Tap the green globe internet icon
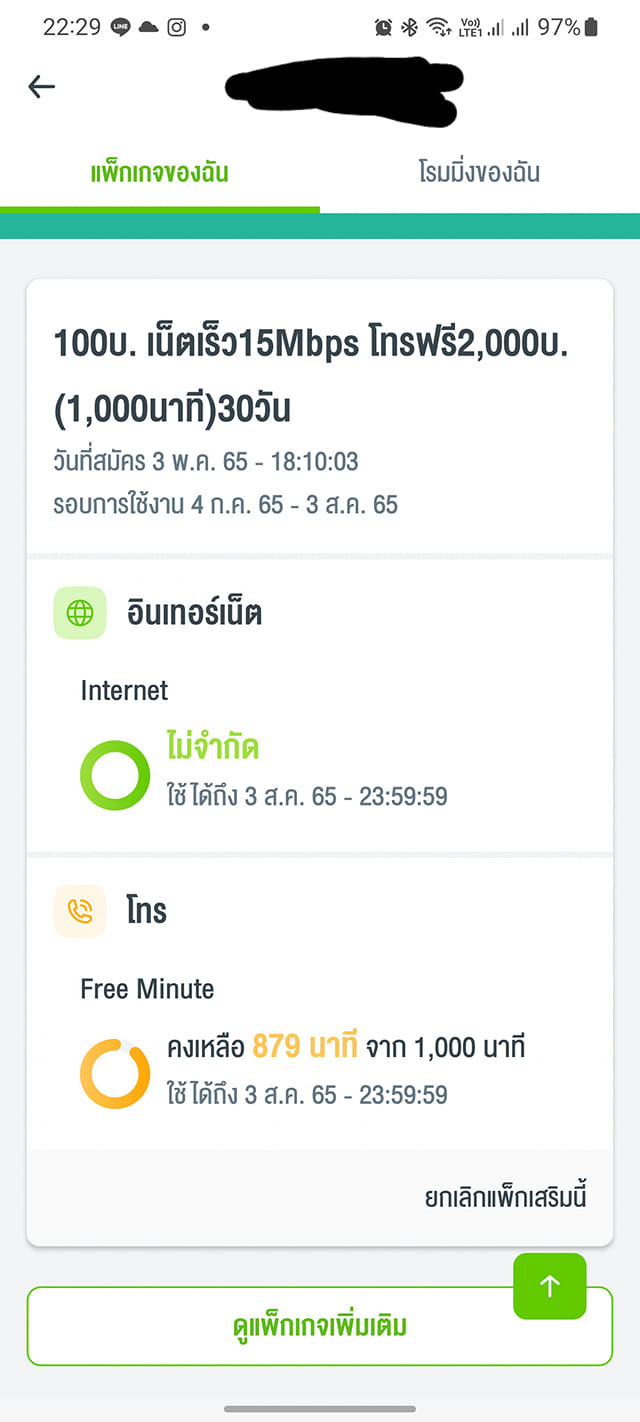Viewport: 640px width, 1422px height. tap(80, 612)
